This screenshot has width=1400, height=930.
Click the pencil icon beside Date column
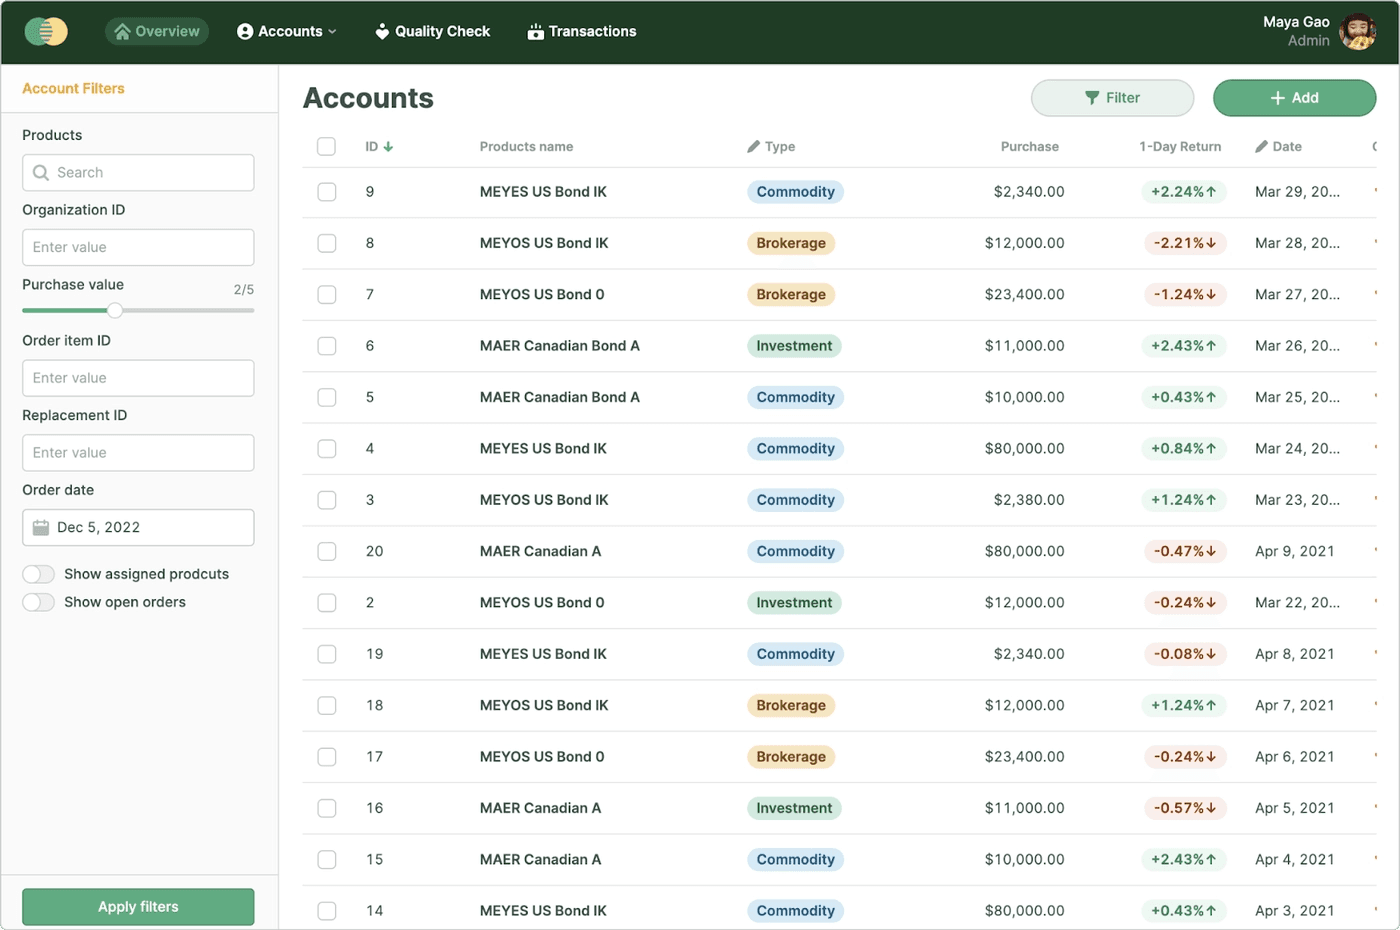point(1262,147)
